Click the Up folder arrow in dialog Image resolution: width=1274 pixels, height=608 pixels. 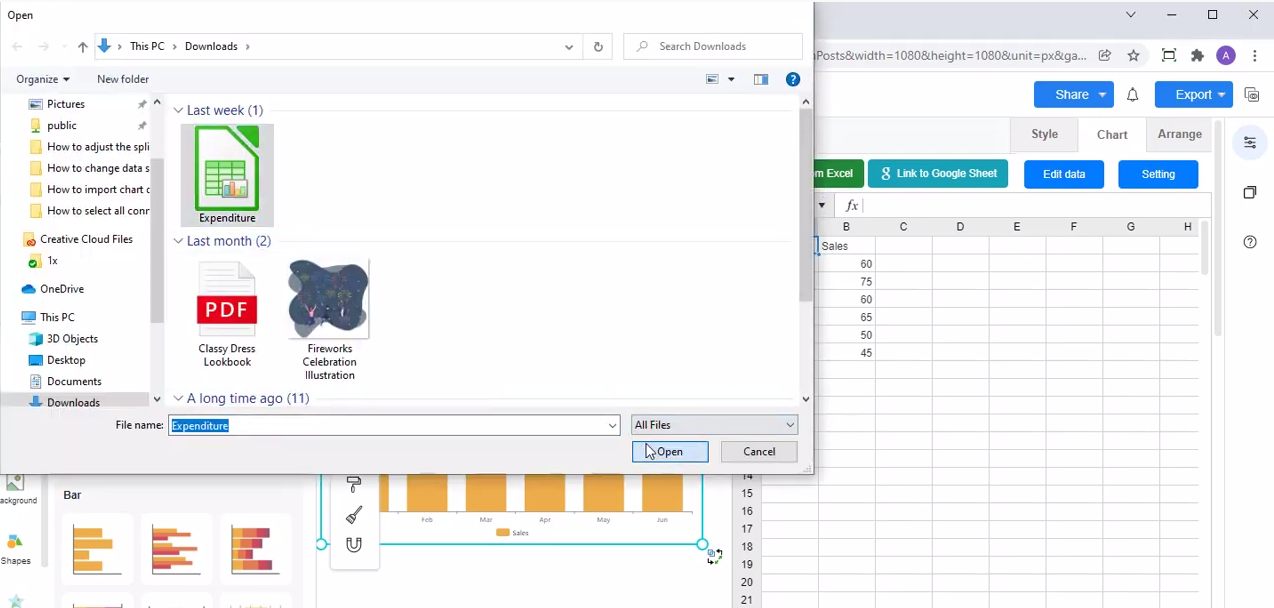coord(83,47)
